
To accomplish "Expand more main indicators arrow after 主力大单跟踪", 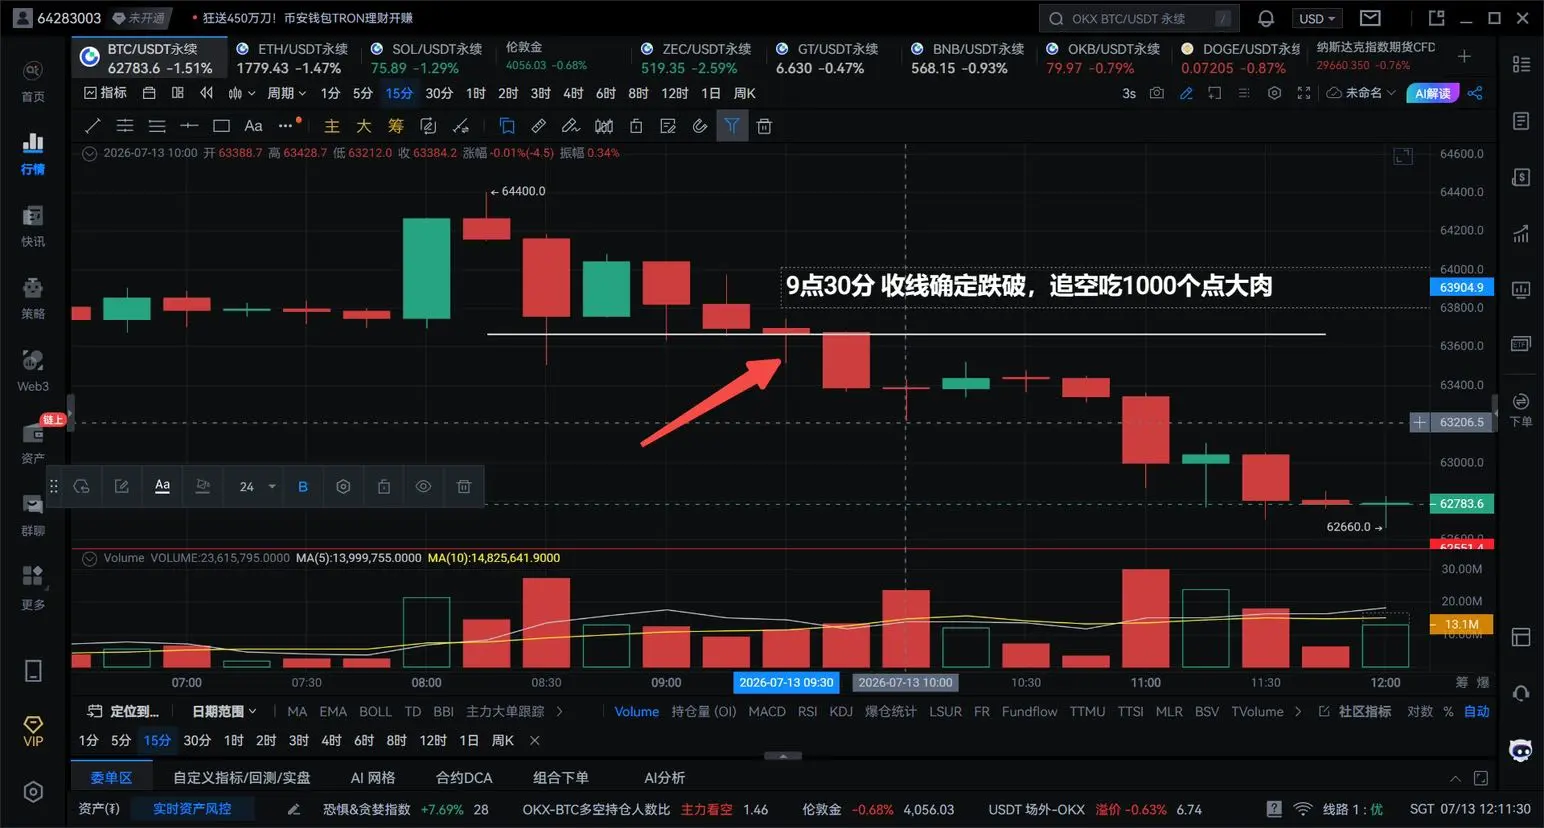I will (559, 712).
